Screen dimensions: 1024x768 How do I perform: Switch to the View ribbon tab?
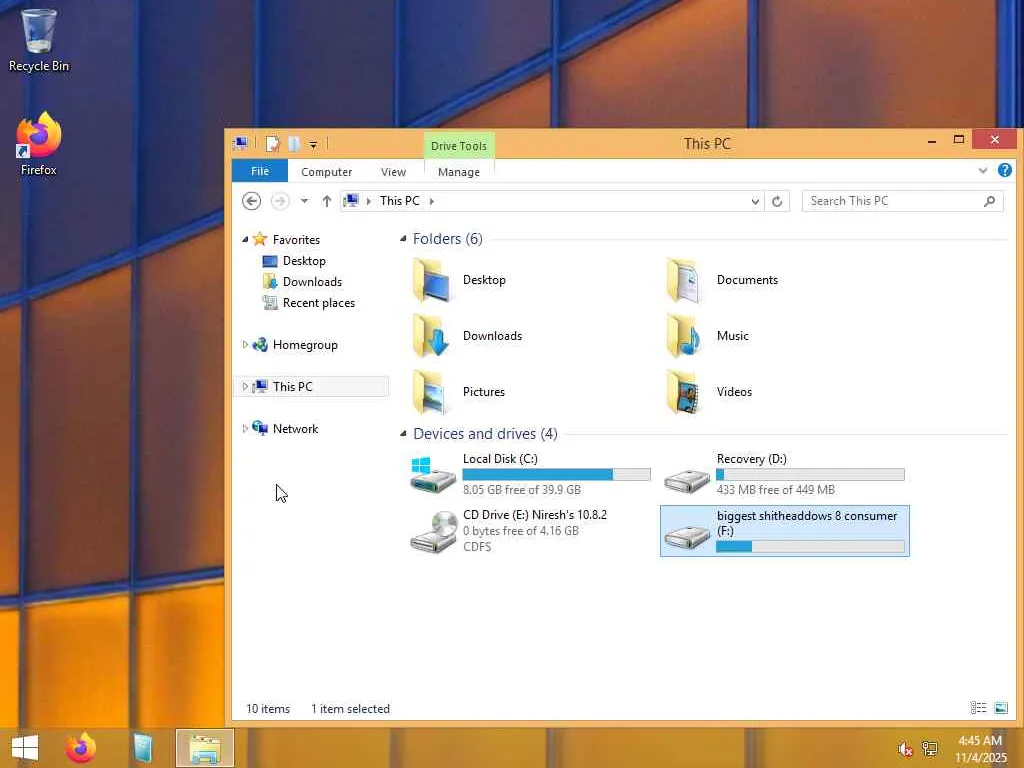pos(393,172)
